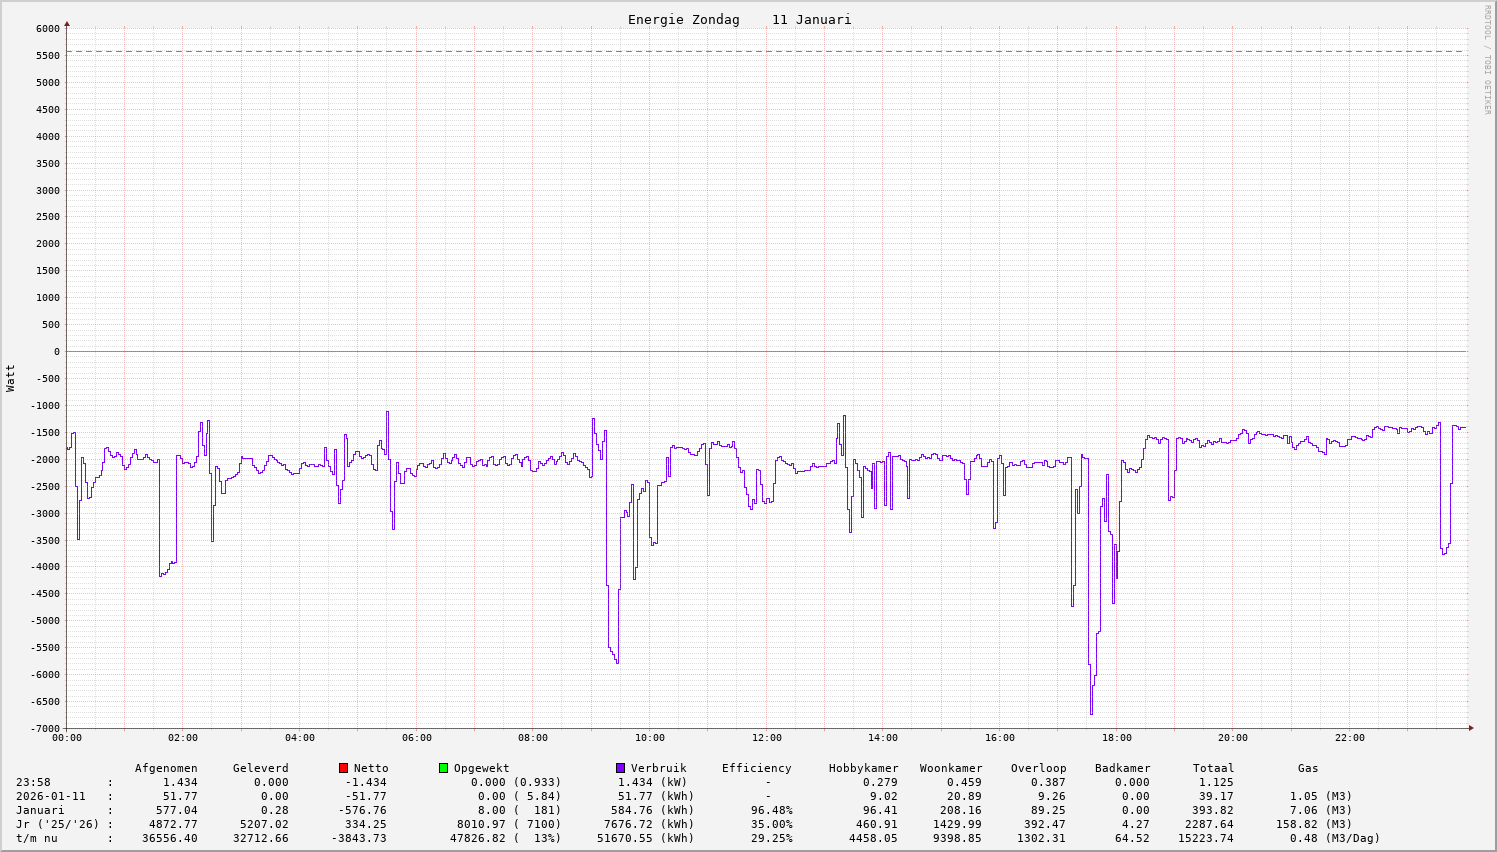The width and height of the screenshot is (1497, 852).
Task: Select the Woonkamer column header
Action: coord(951,769)
